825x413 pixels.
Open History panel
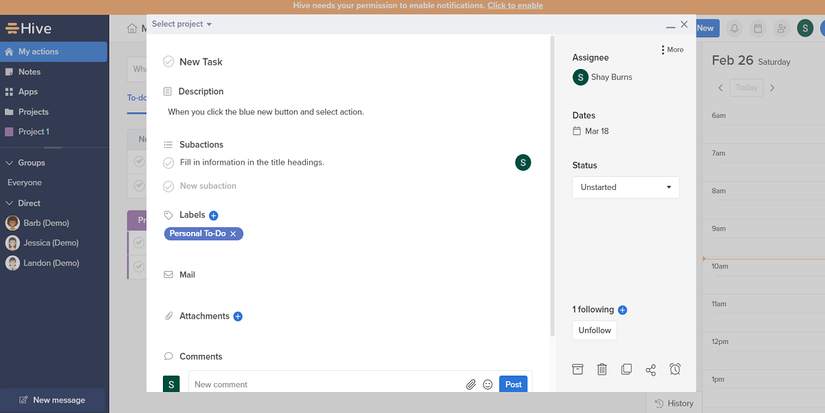(x=674, y=404)
